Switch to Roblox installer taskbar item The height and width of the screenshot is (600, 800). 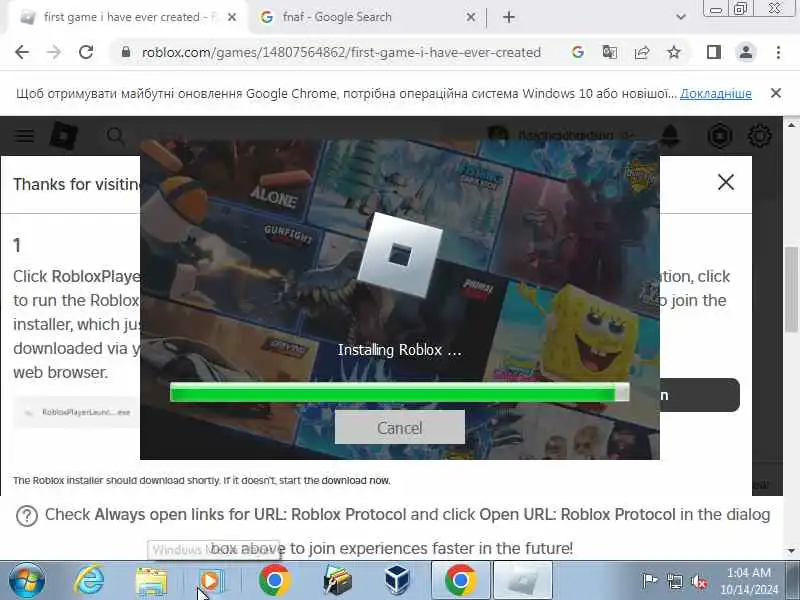click(522, 581)
